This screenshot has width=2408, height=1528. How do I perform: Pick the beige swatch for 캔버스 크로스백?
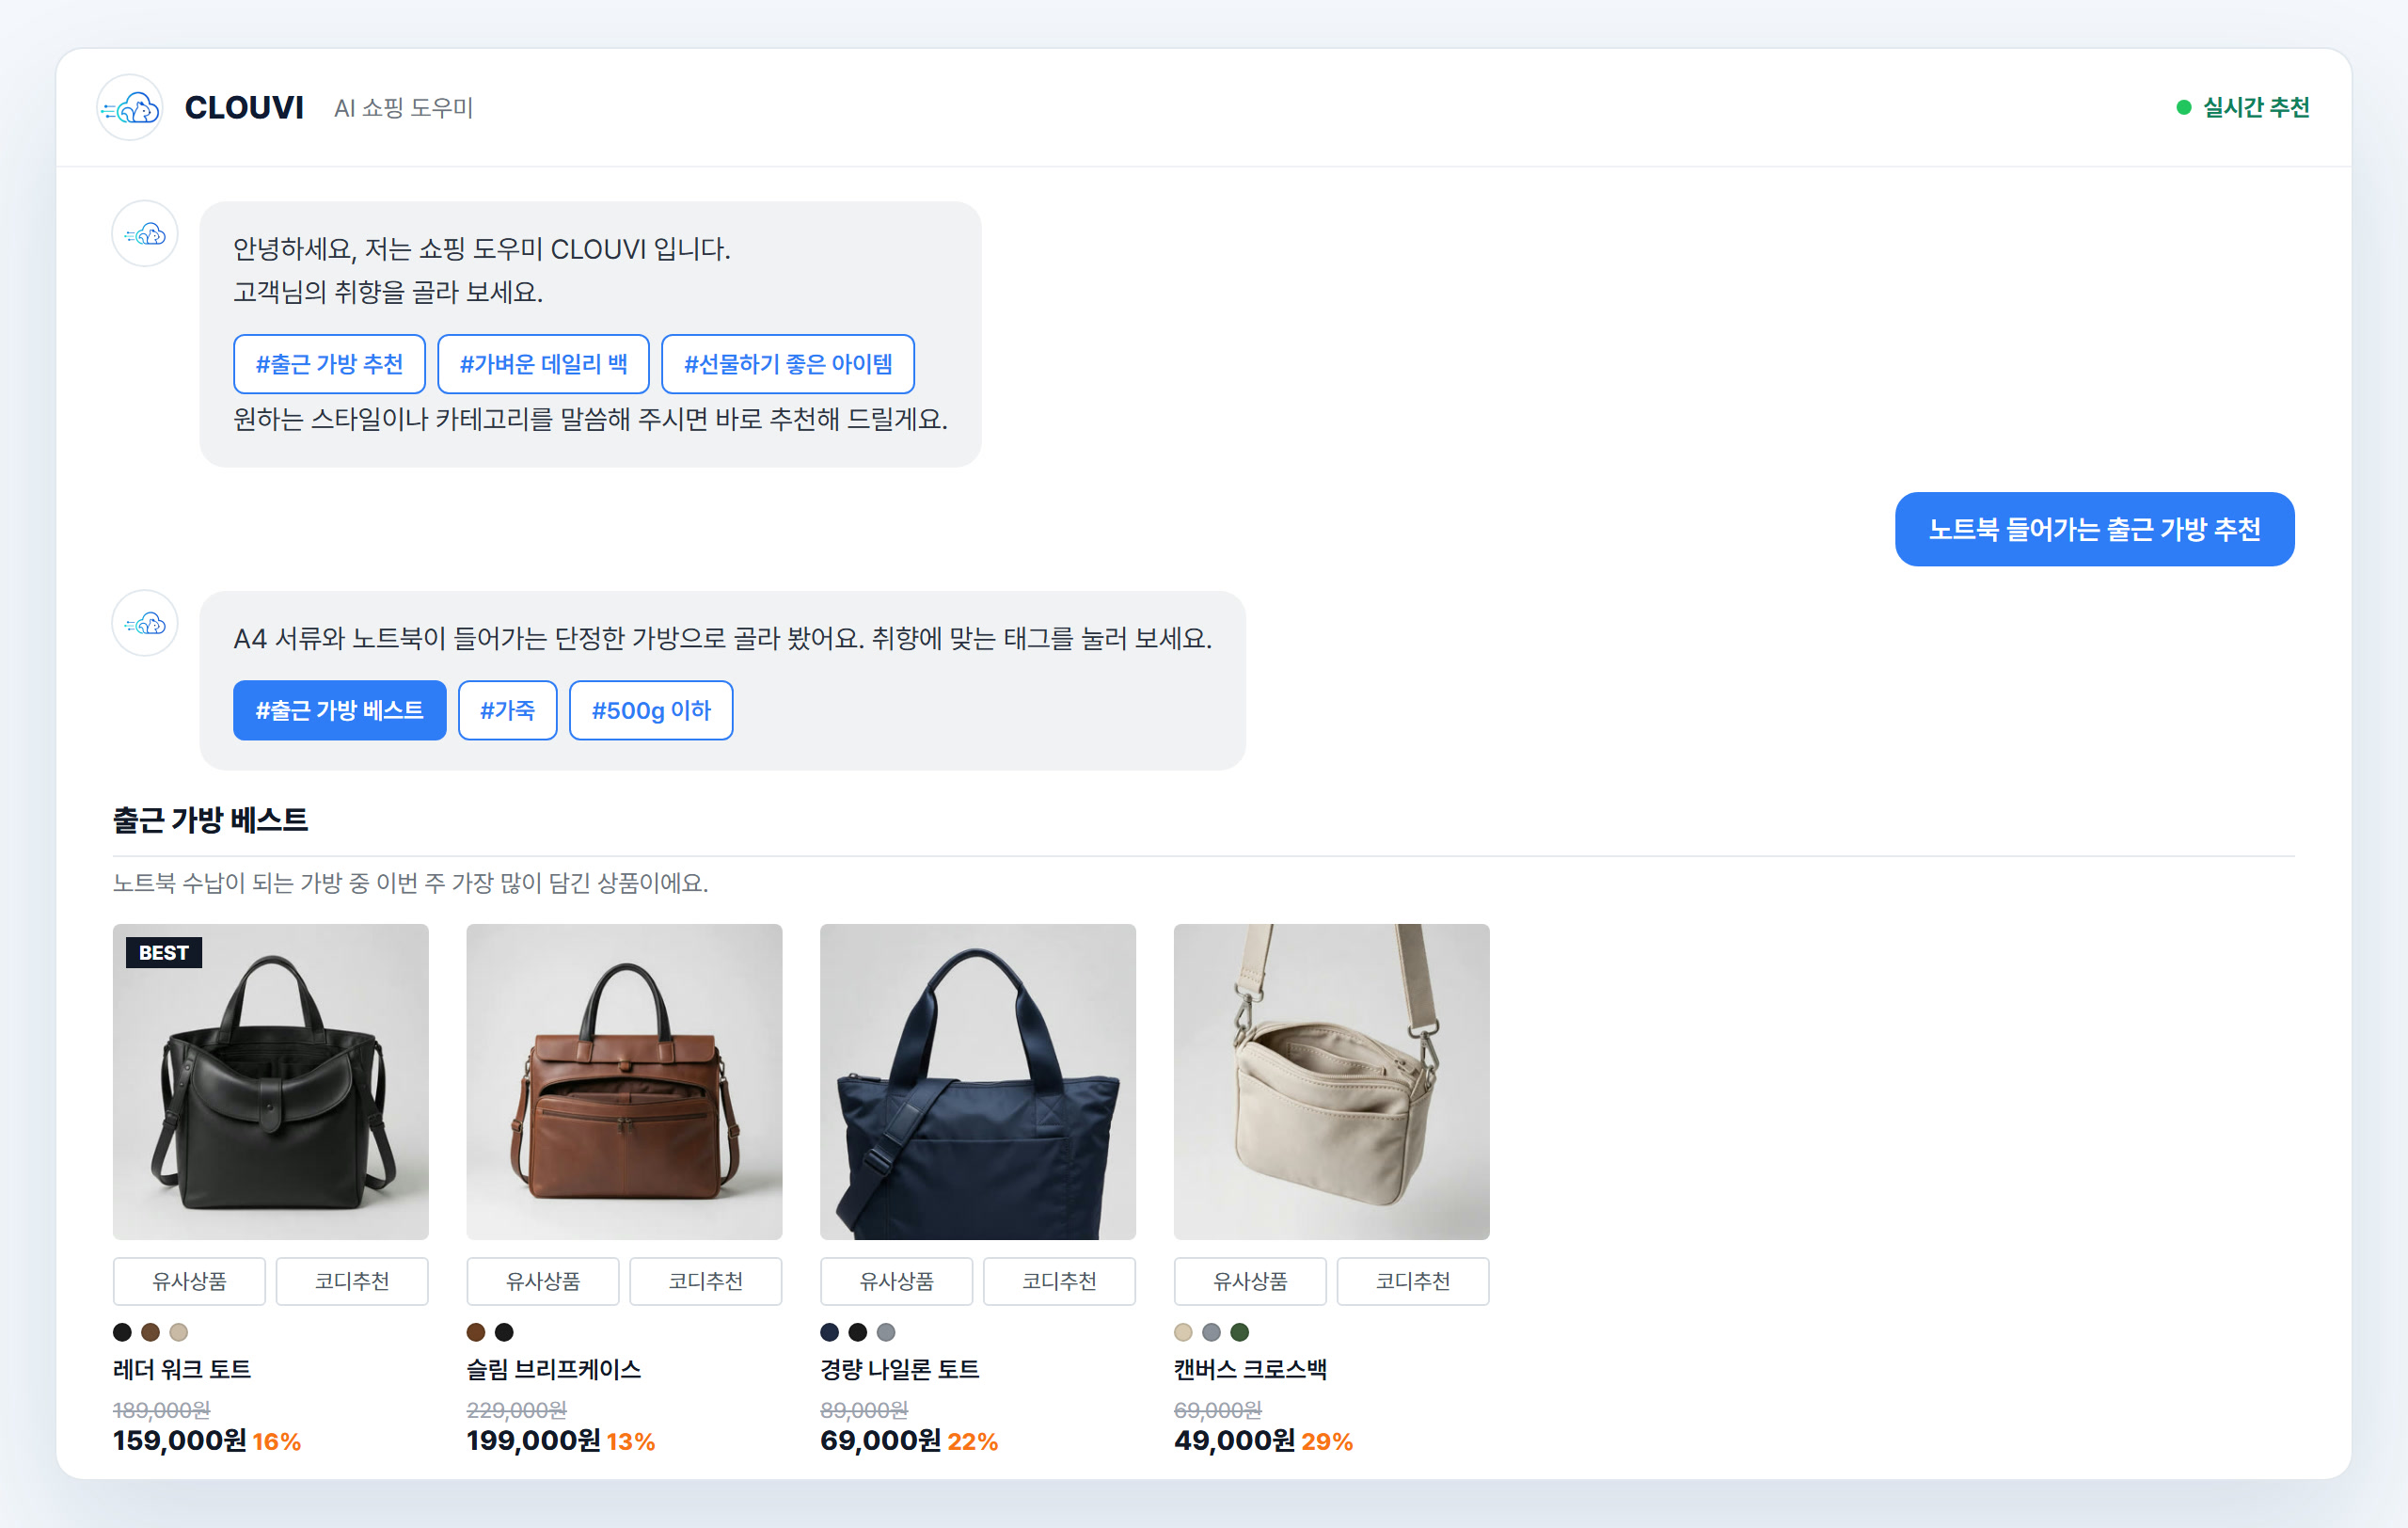pyautogui.click(x=1183, y=1332)
